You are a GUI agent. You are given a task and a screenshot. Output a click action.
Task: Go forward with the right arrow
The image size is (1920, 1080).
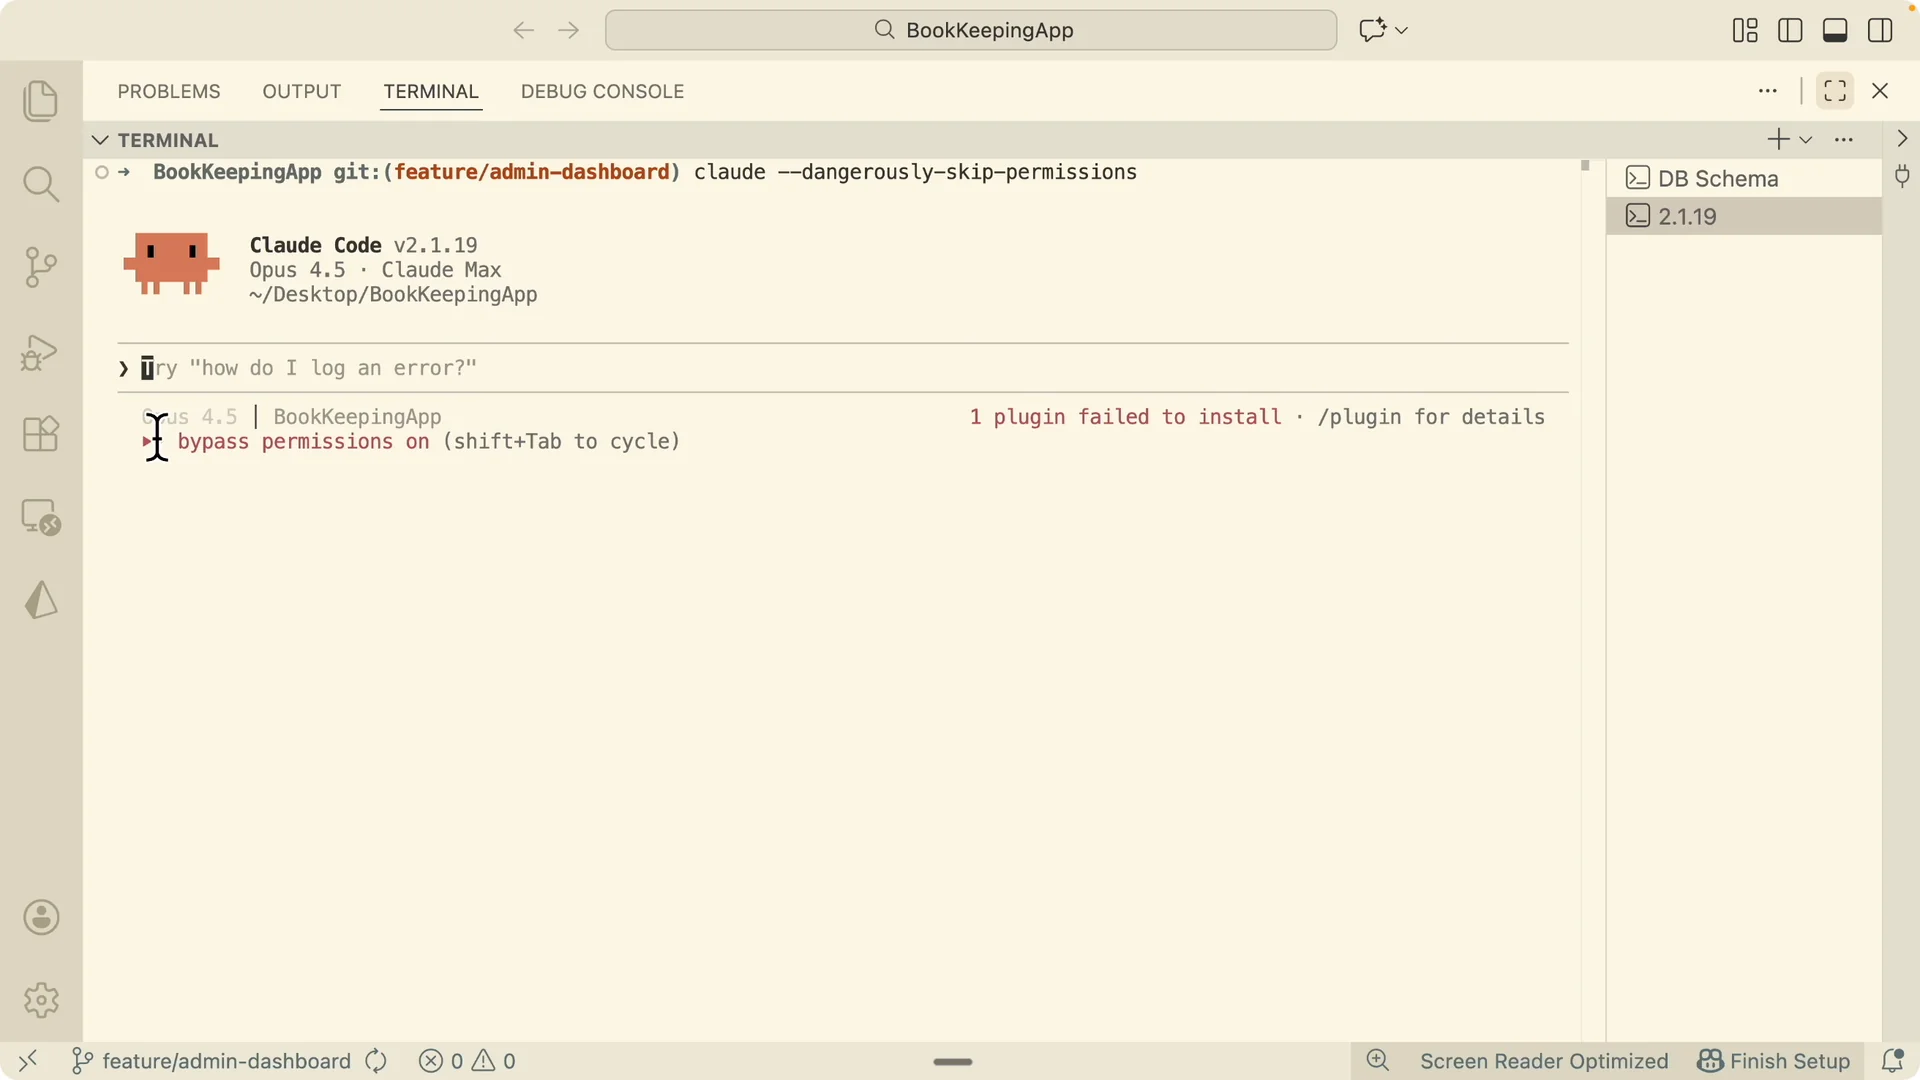coord(569,30)
